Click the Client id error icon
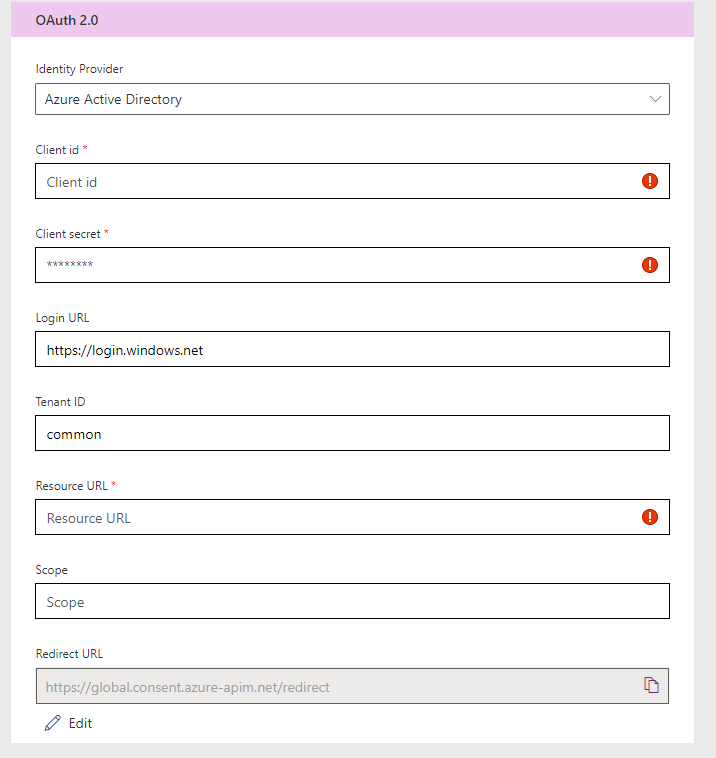The image size is (716, 758). pos(650,181)
